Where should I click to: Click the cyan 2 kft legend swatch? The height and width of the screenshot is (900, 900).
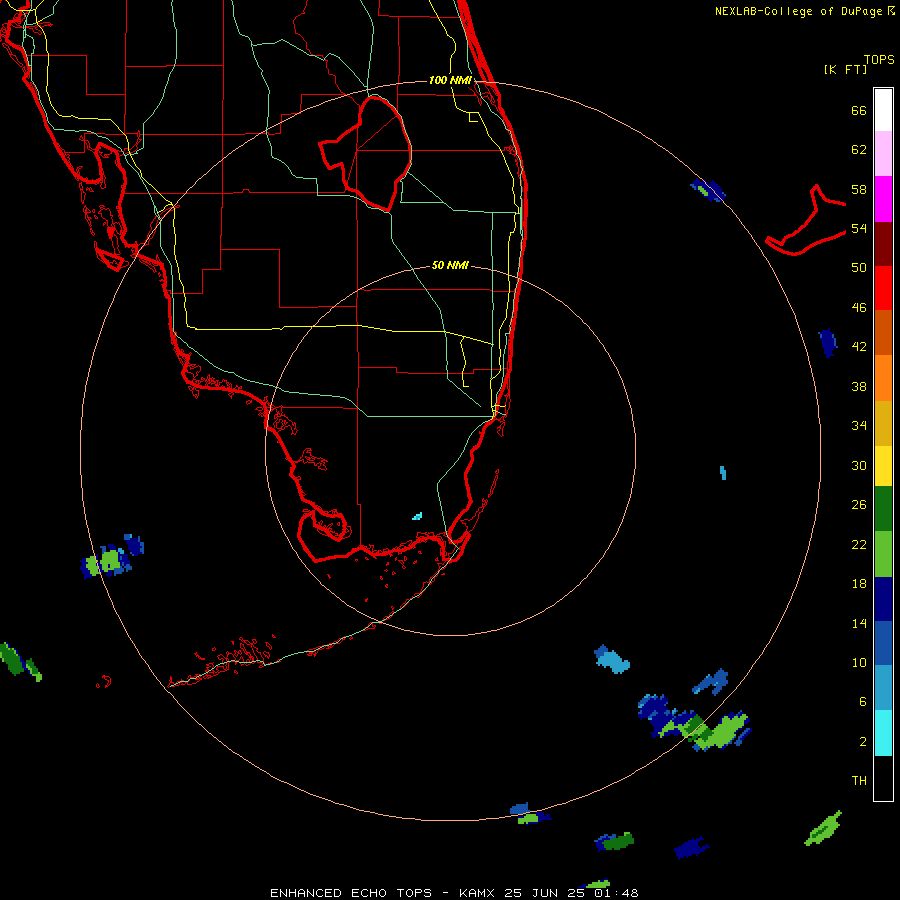[x=883, y=733]
